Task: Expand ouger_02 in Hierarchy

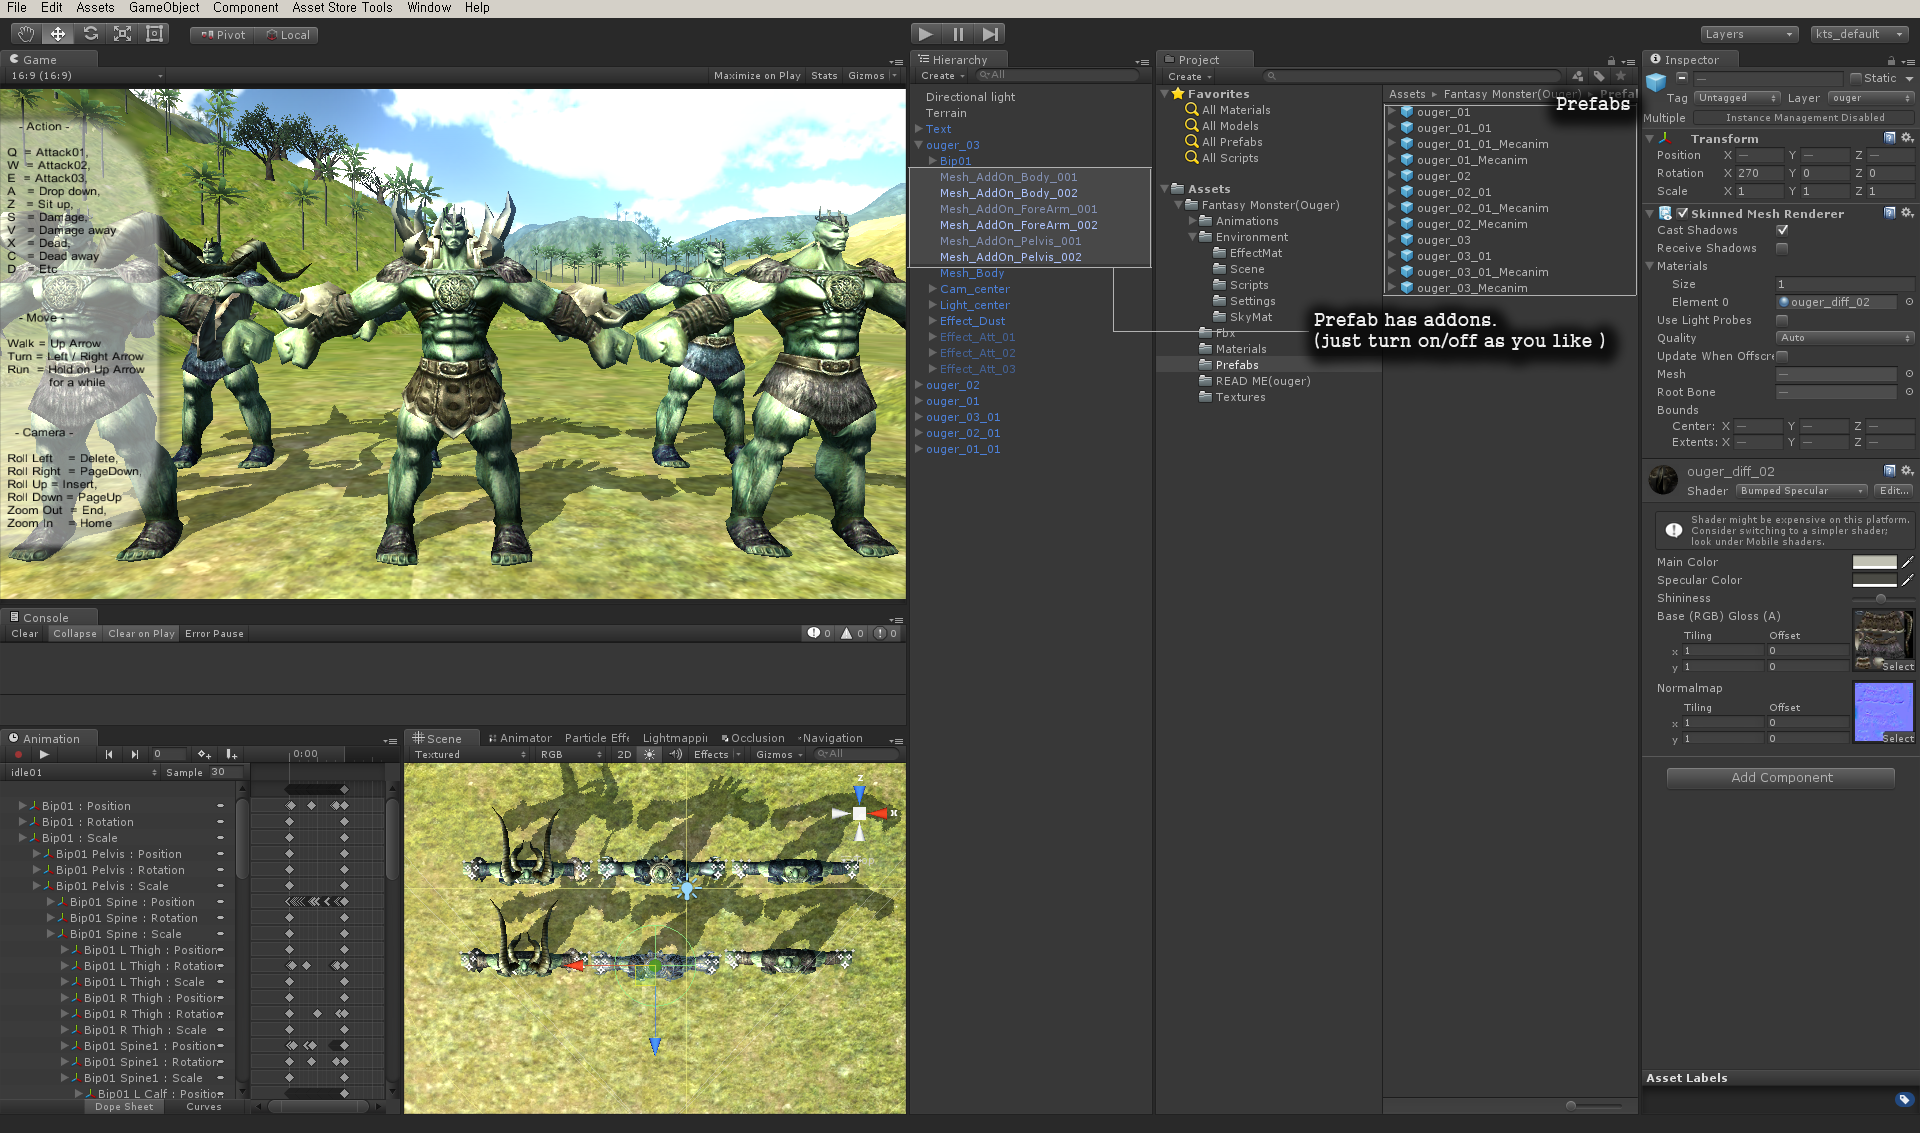Action: (918, 385)
